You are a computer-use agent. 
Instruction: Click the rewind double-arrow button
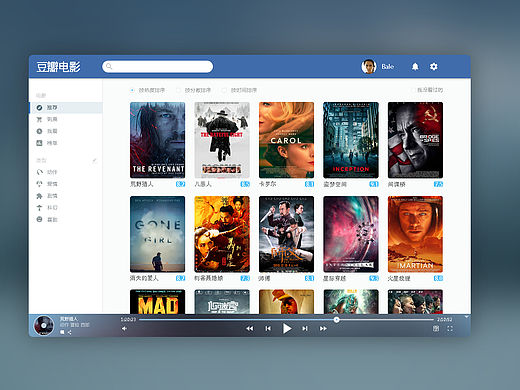[250, 328]
